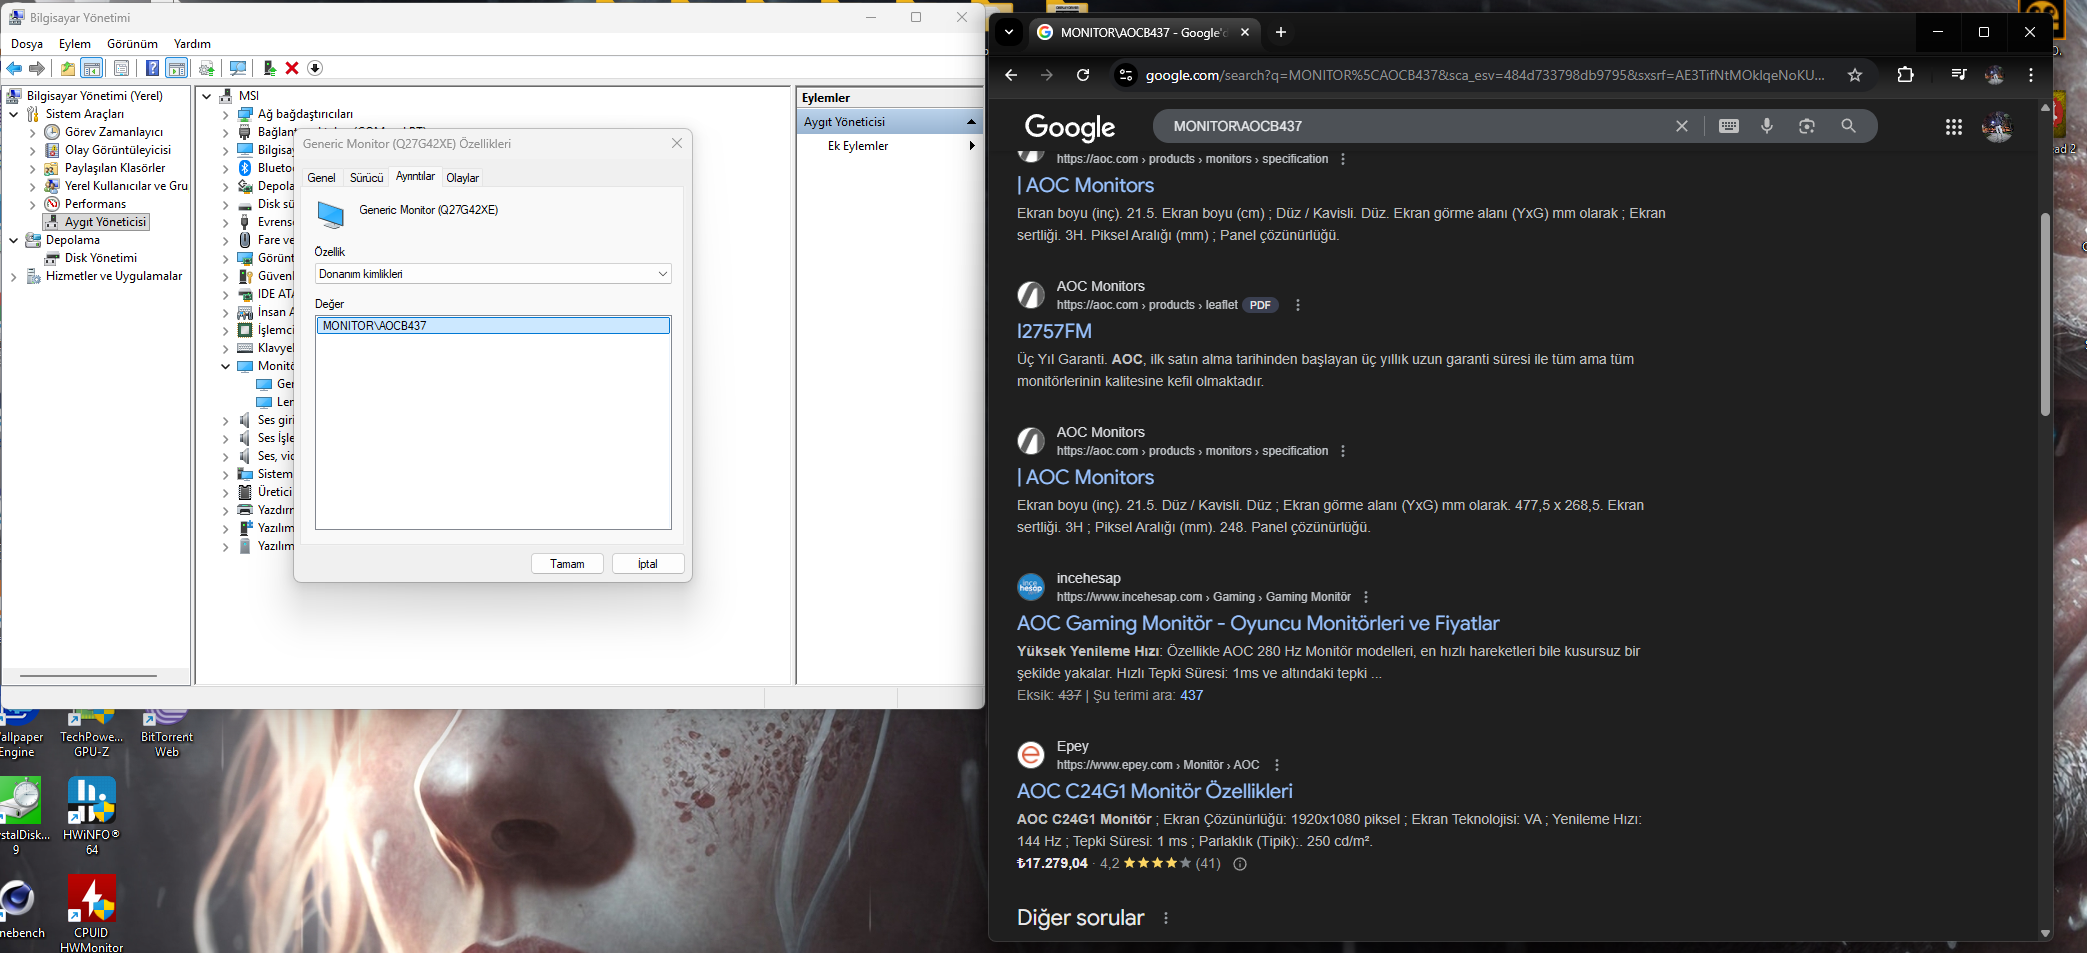The image size is (2087, 953).
Task: Click the Google results page scrollbar
Action: point(2045,315)
